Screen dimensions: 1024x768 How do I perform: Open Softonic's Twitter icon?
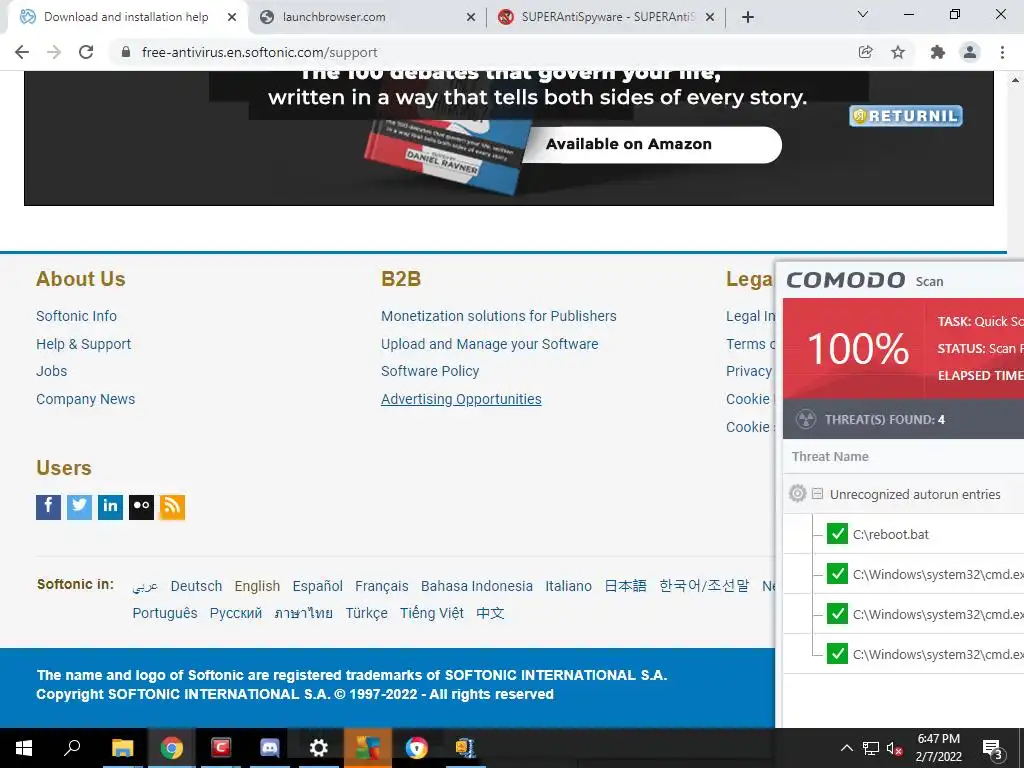pos(80,507)
